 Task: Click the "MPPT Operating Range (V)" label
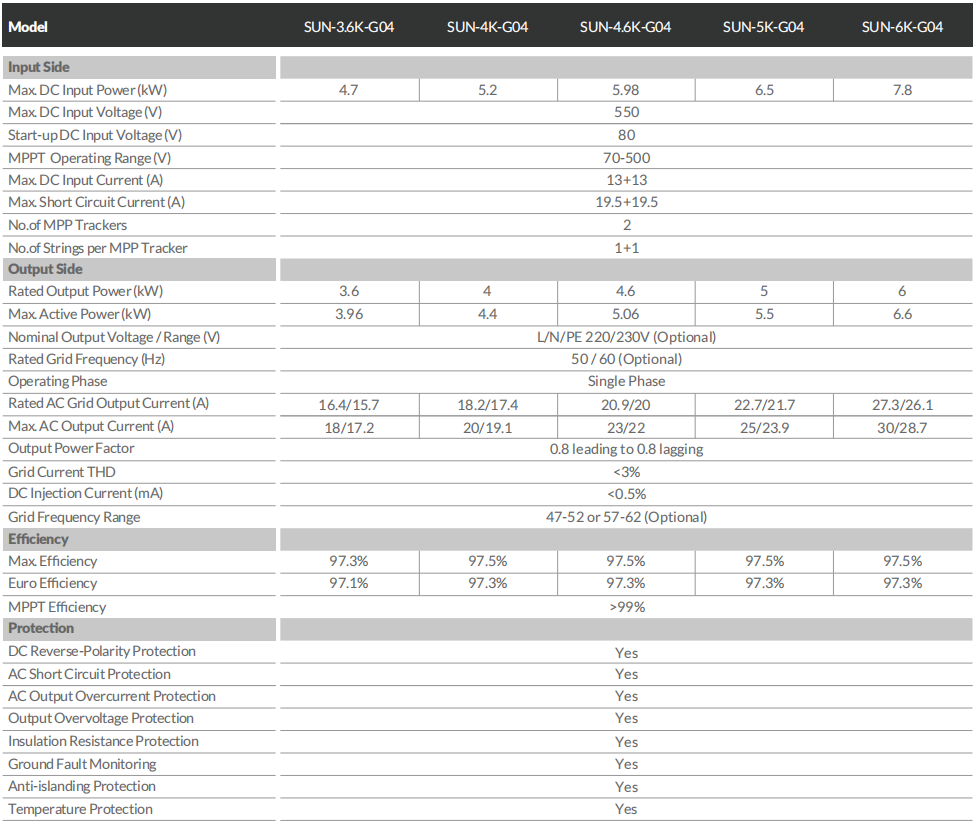click(x=90, y=158)
